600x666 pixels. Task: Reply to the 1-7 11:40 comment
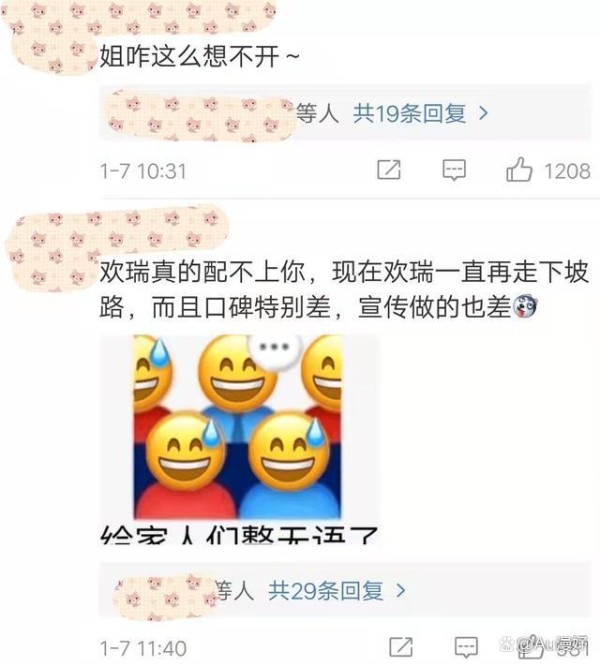coord(466,647)
